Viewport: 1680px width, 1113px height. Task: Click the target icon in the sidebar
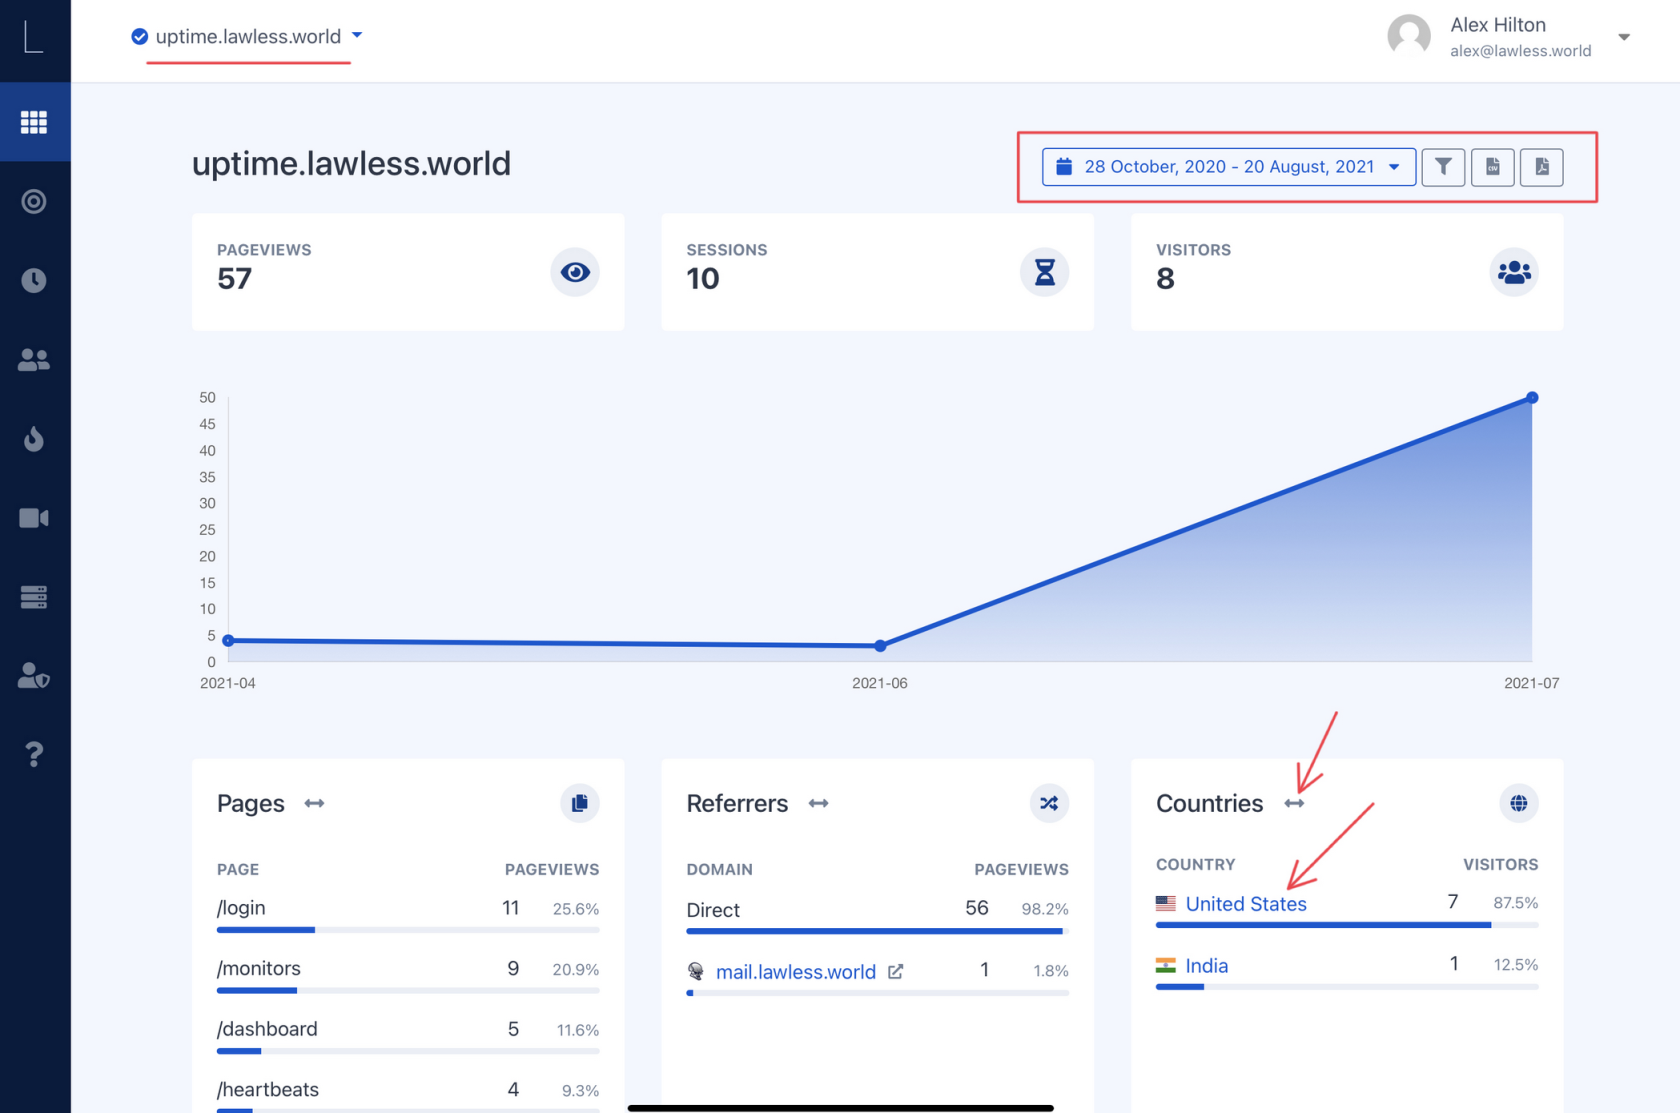pos(34,202)
